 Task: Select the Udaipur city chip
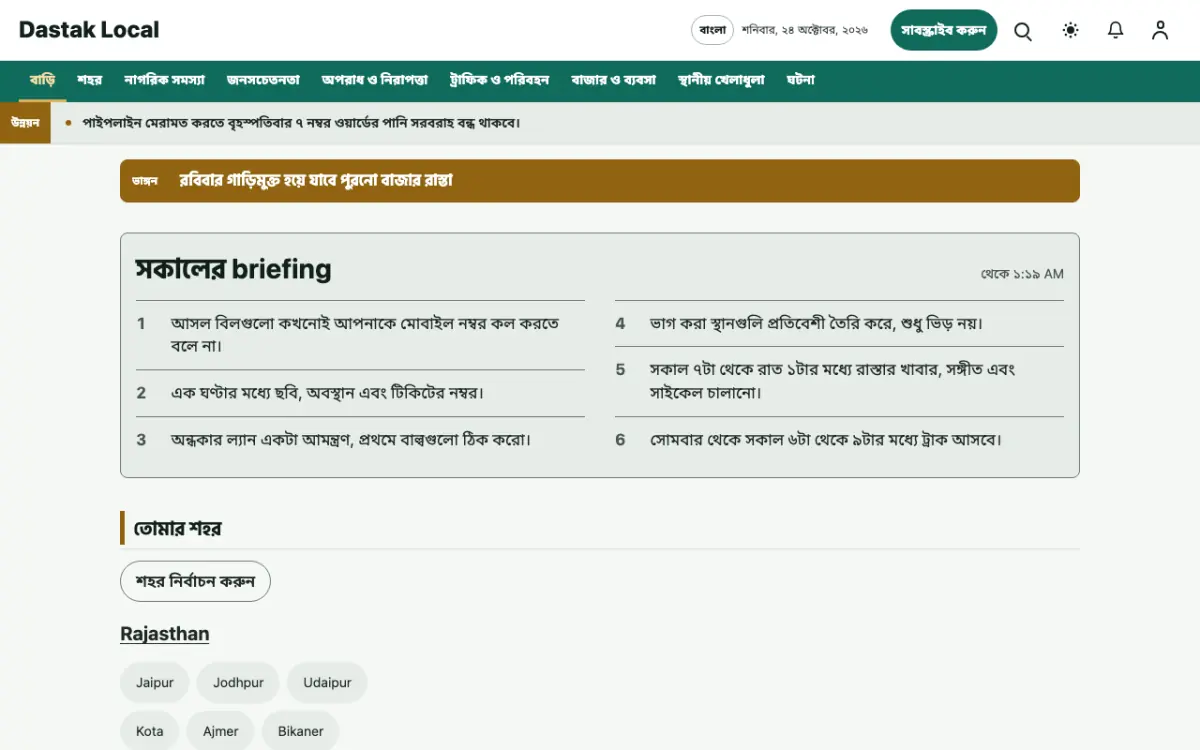tap(327, 683)
